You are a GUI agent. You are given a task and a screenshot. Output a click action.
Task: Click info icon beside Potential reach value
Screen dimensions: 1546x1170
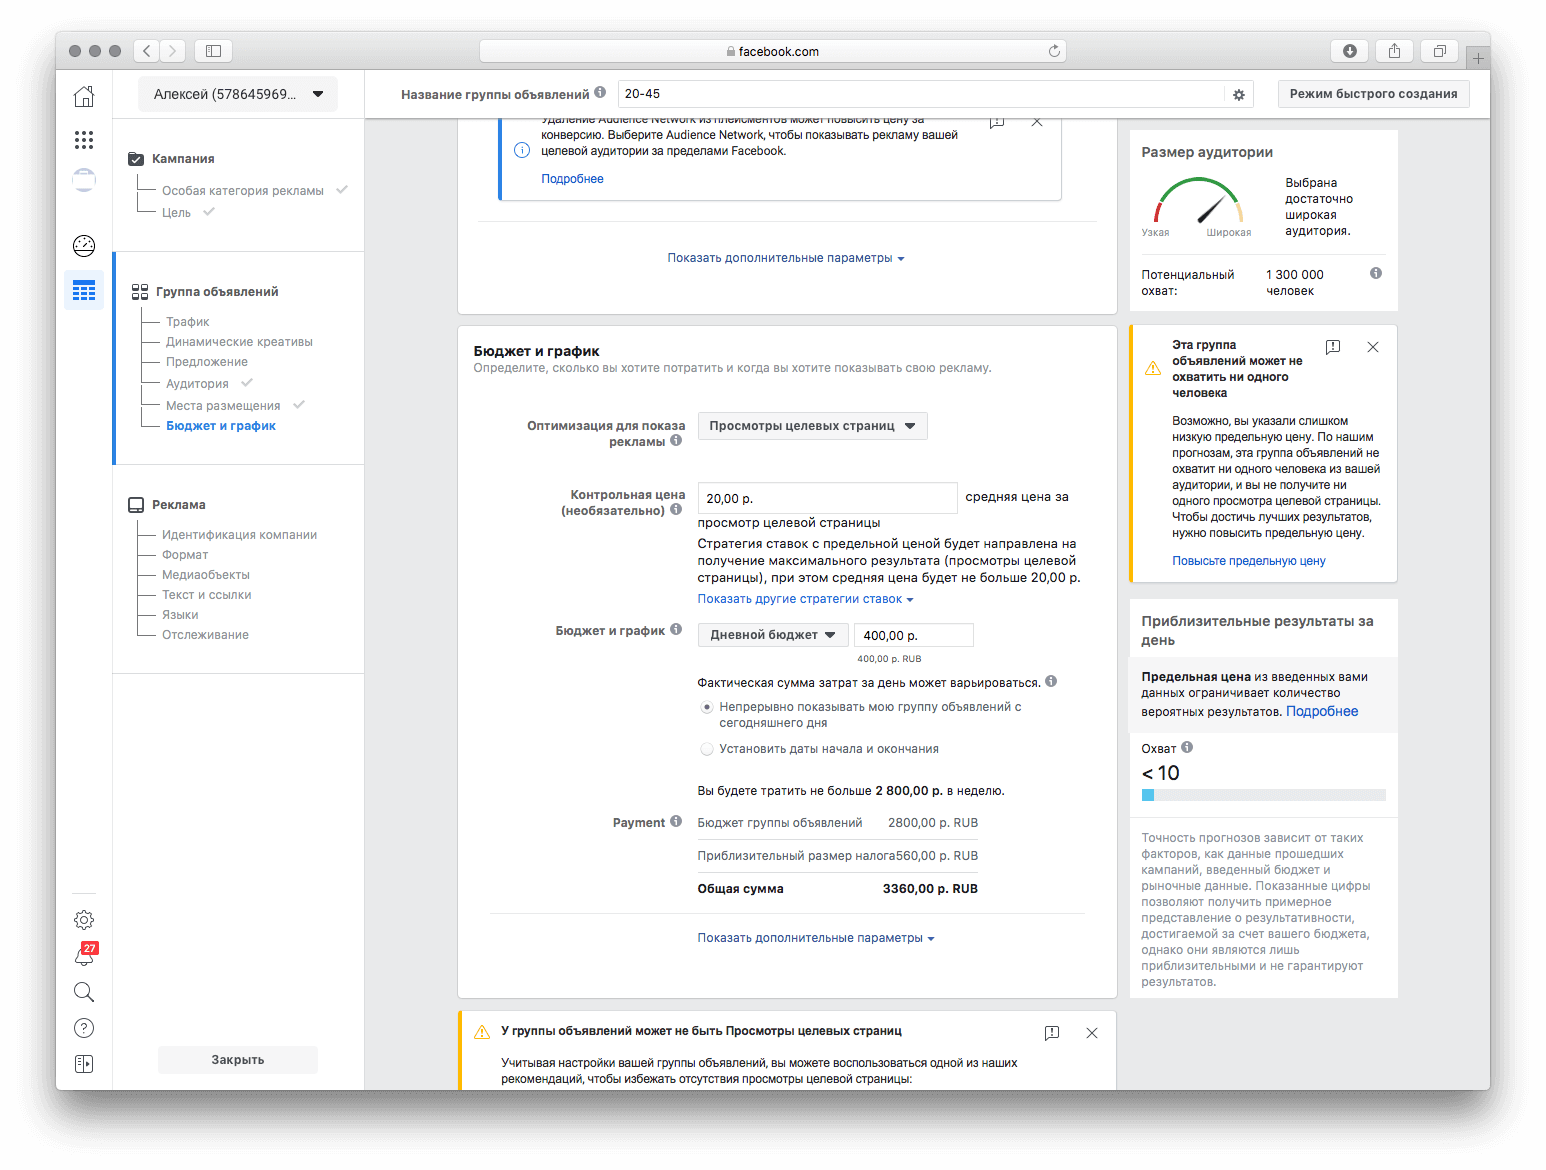1376,273
